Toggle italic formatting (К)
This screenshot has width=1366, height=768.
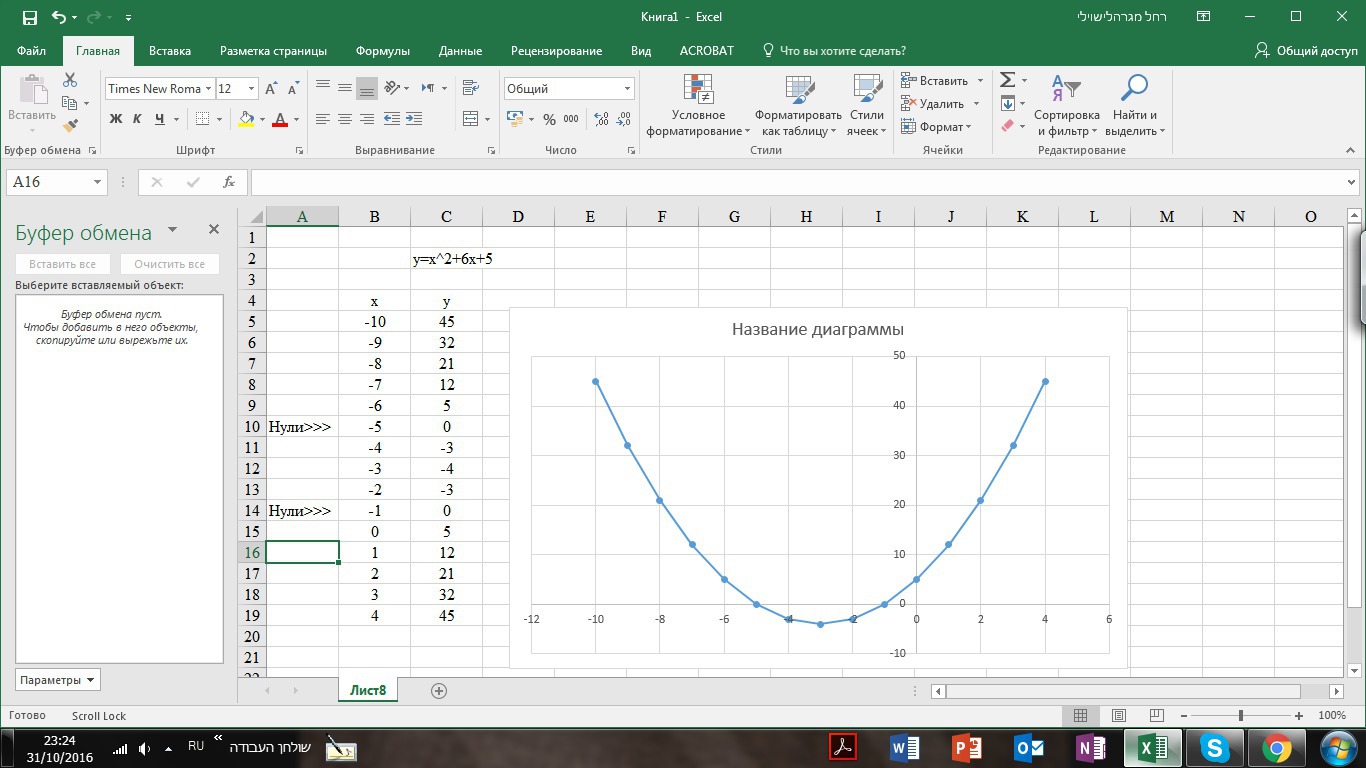coord(137,119)
